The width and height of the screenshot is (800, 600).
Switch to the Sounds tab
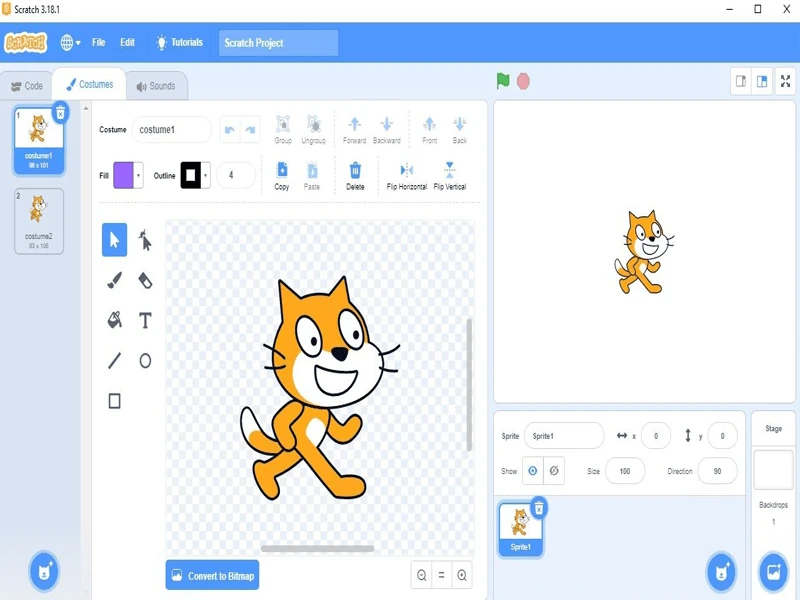[156, 86]
